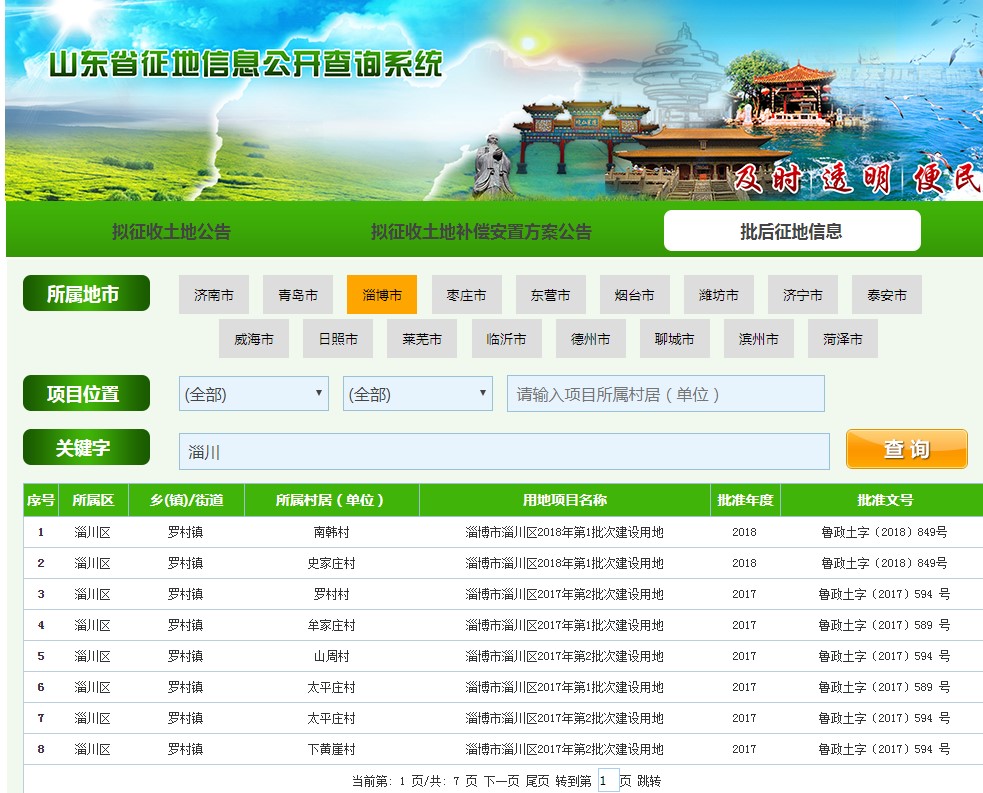Switch to 拟征收土地补偿安置方案公告 tab

click(x=481, y=232)
